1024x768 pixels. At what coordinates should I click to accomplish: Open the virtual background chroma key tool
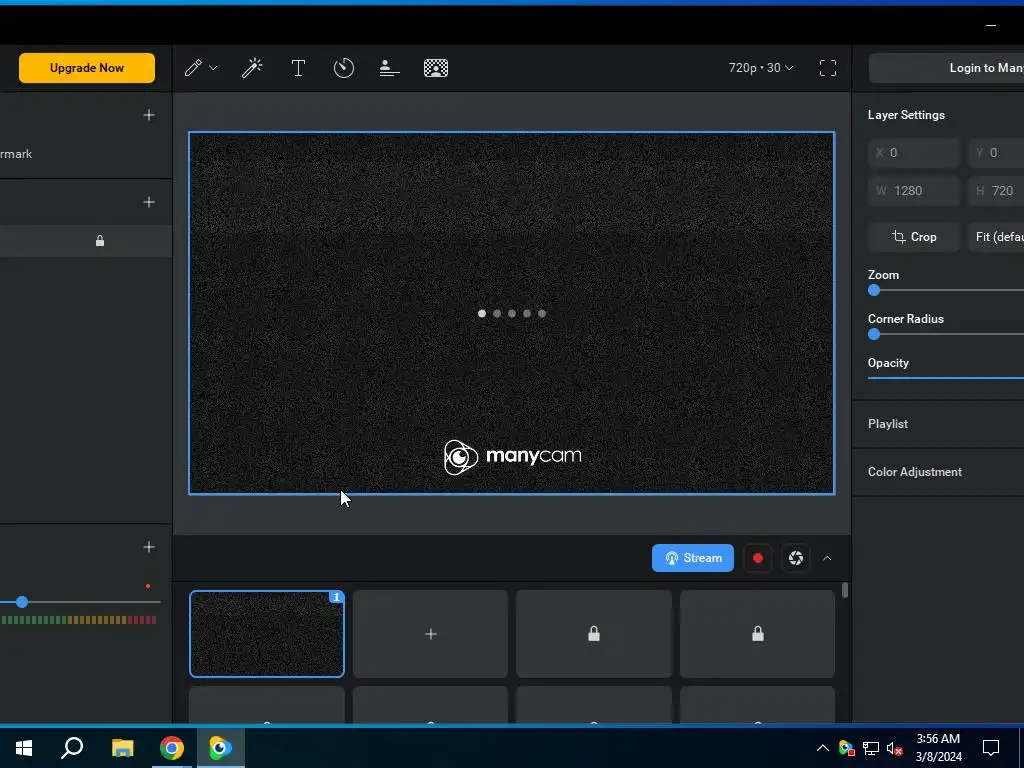coord(436,68)
